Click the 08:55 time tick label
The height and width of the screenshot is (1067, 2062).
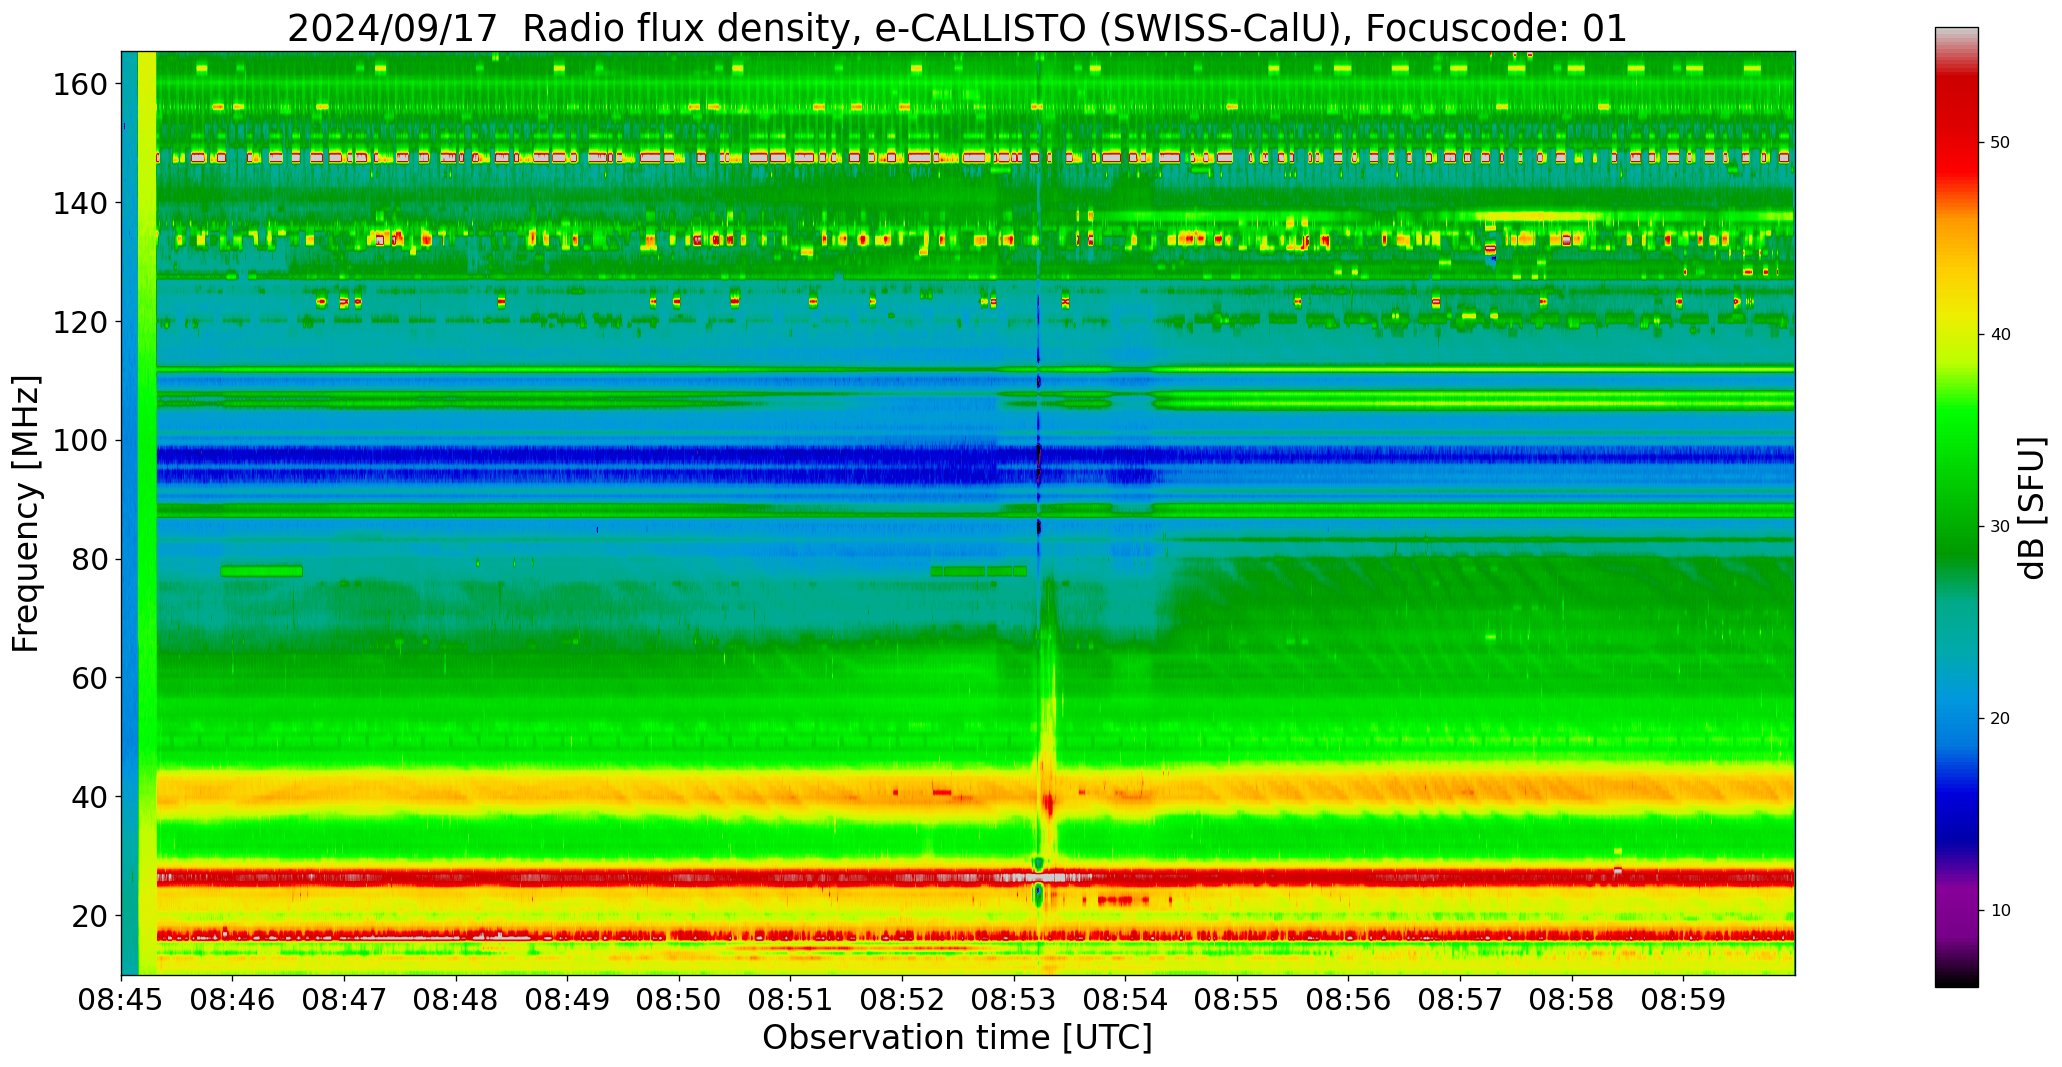coord(1237,1001)
